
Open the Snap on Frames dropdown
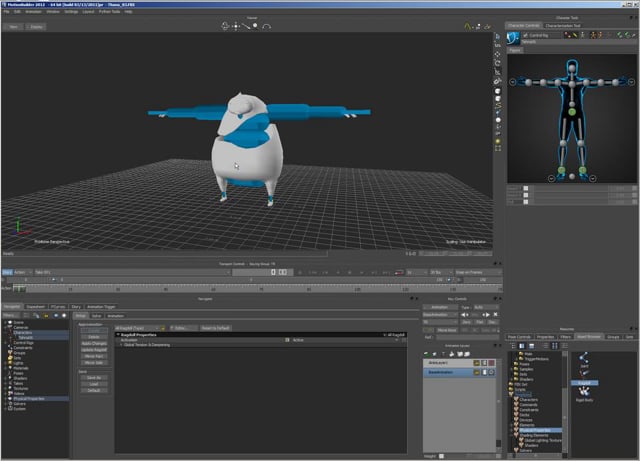[x=478, y=272]
